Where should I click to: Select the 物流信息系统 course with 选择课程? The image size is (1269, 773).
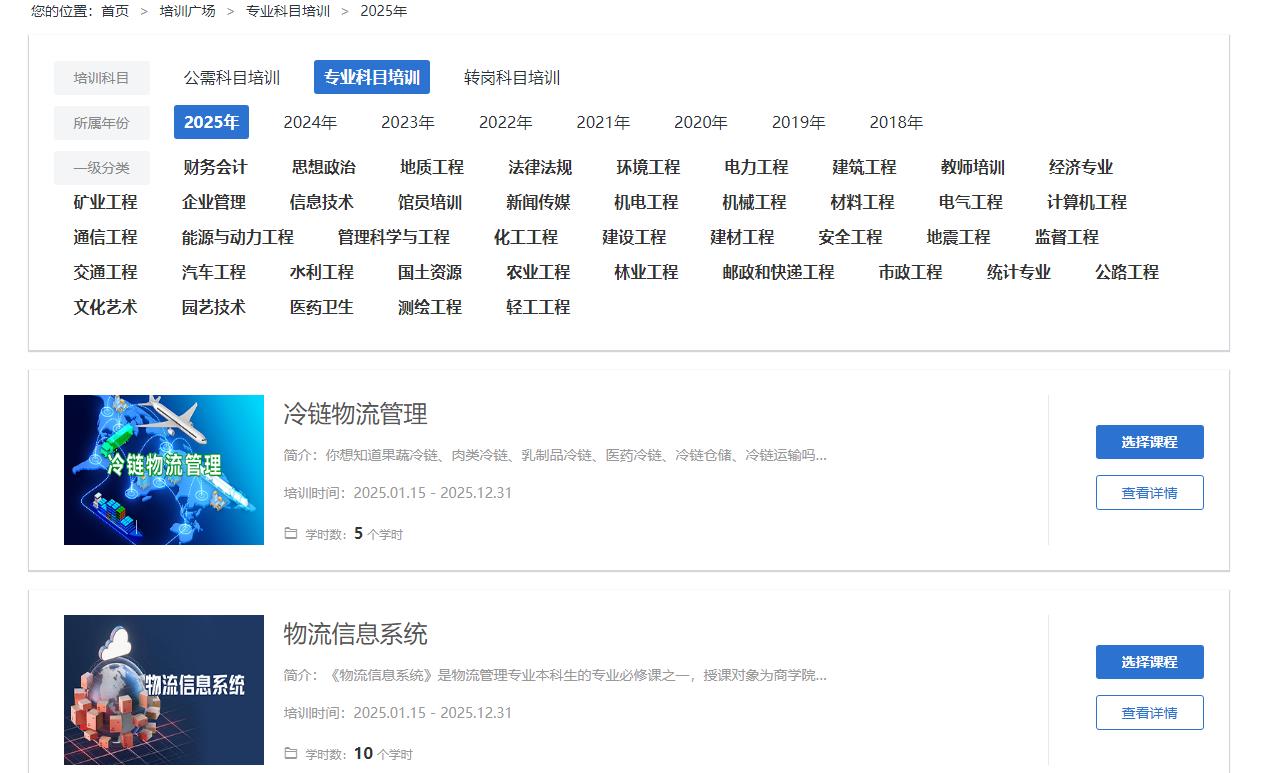pos(1149,662)
